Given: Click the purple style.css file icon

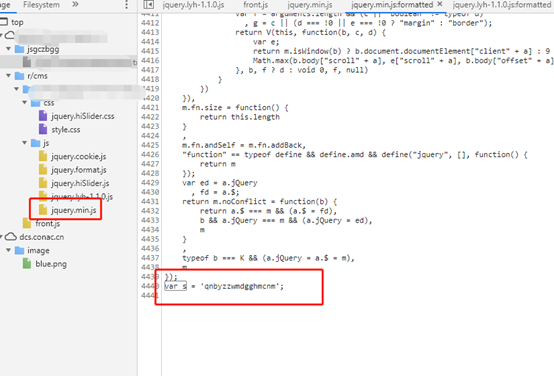Looking at the screenshot, I should point(43,129).
